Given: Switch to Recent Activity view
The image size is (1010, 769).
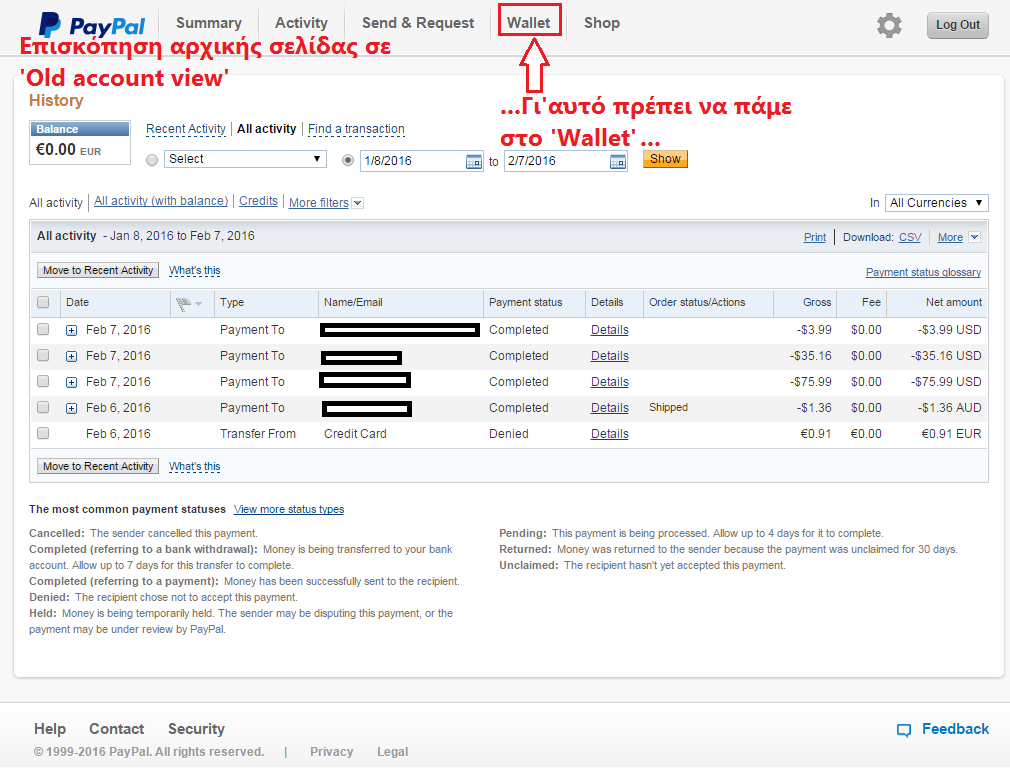Looking at the screenshot, I should click(x=186, y=129).
